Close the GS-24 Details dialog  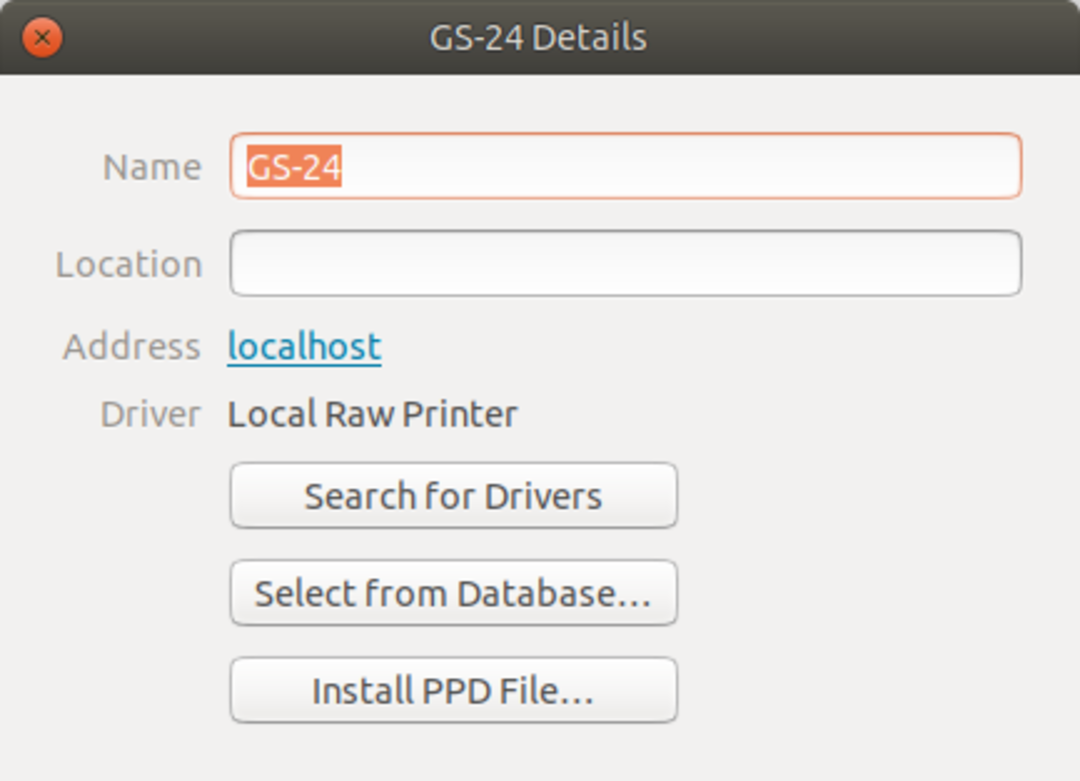(42, 38)
